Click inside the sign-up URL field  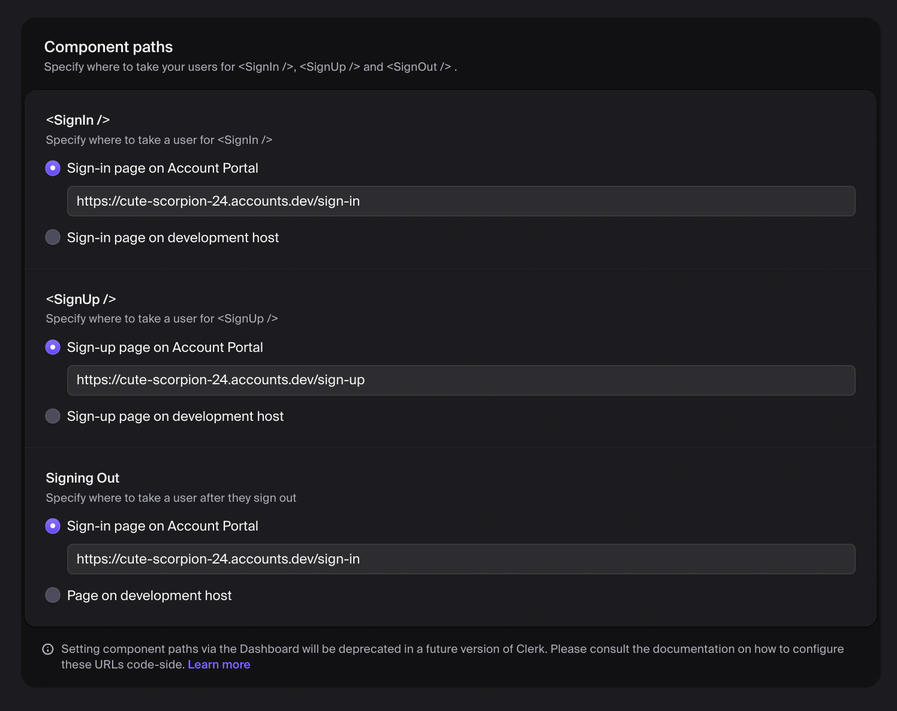point(460,379)
